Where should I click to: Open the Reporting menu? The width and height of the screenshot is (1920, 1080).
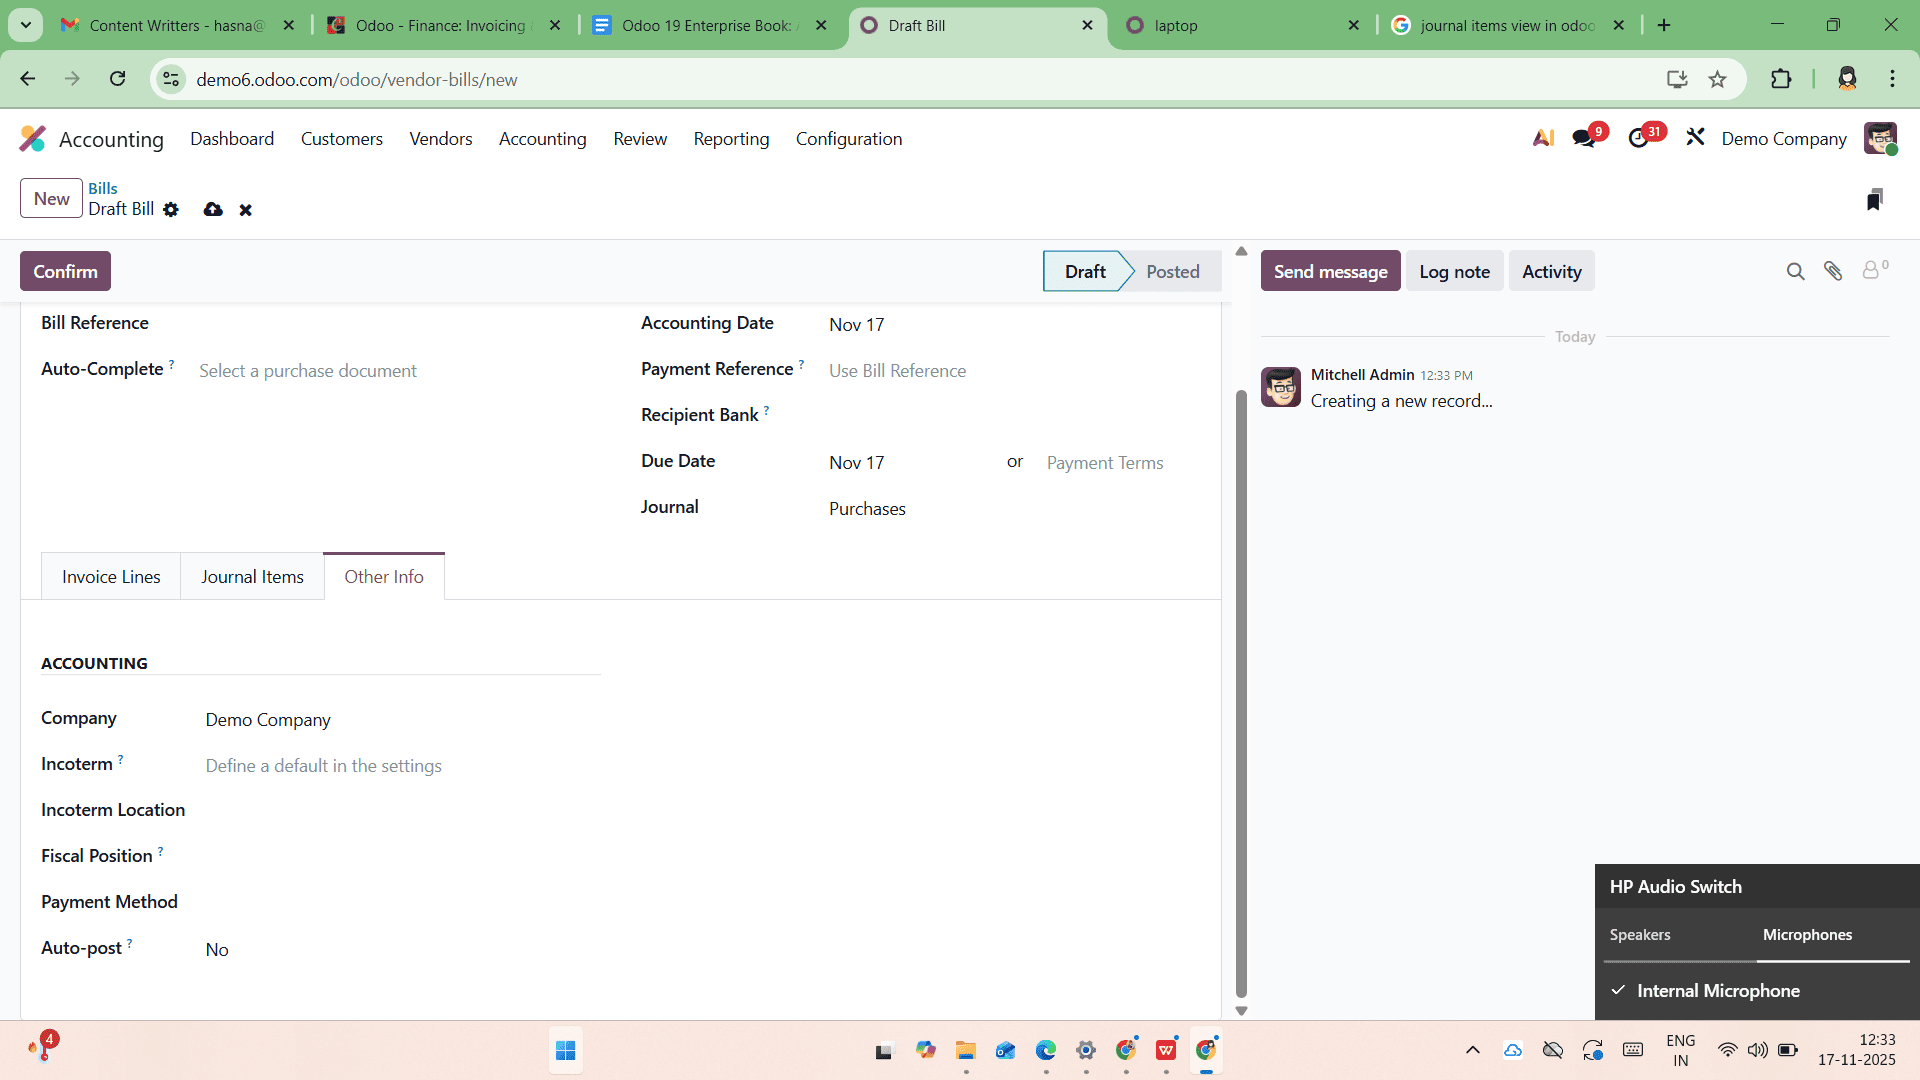point(731,139)
